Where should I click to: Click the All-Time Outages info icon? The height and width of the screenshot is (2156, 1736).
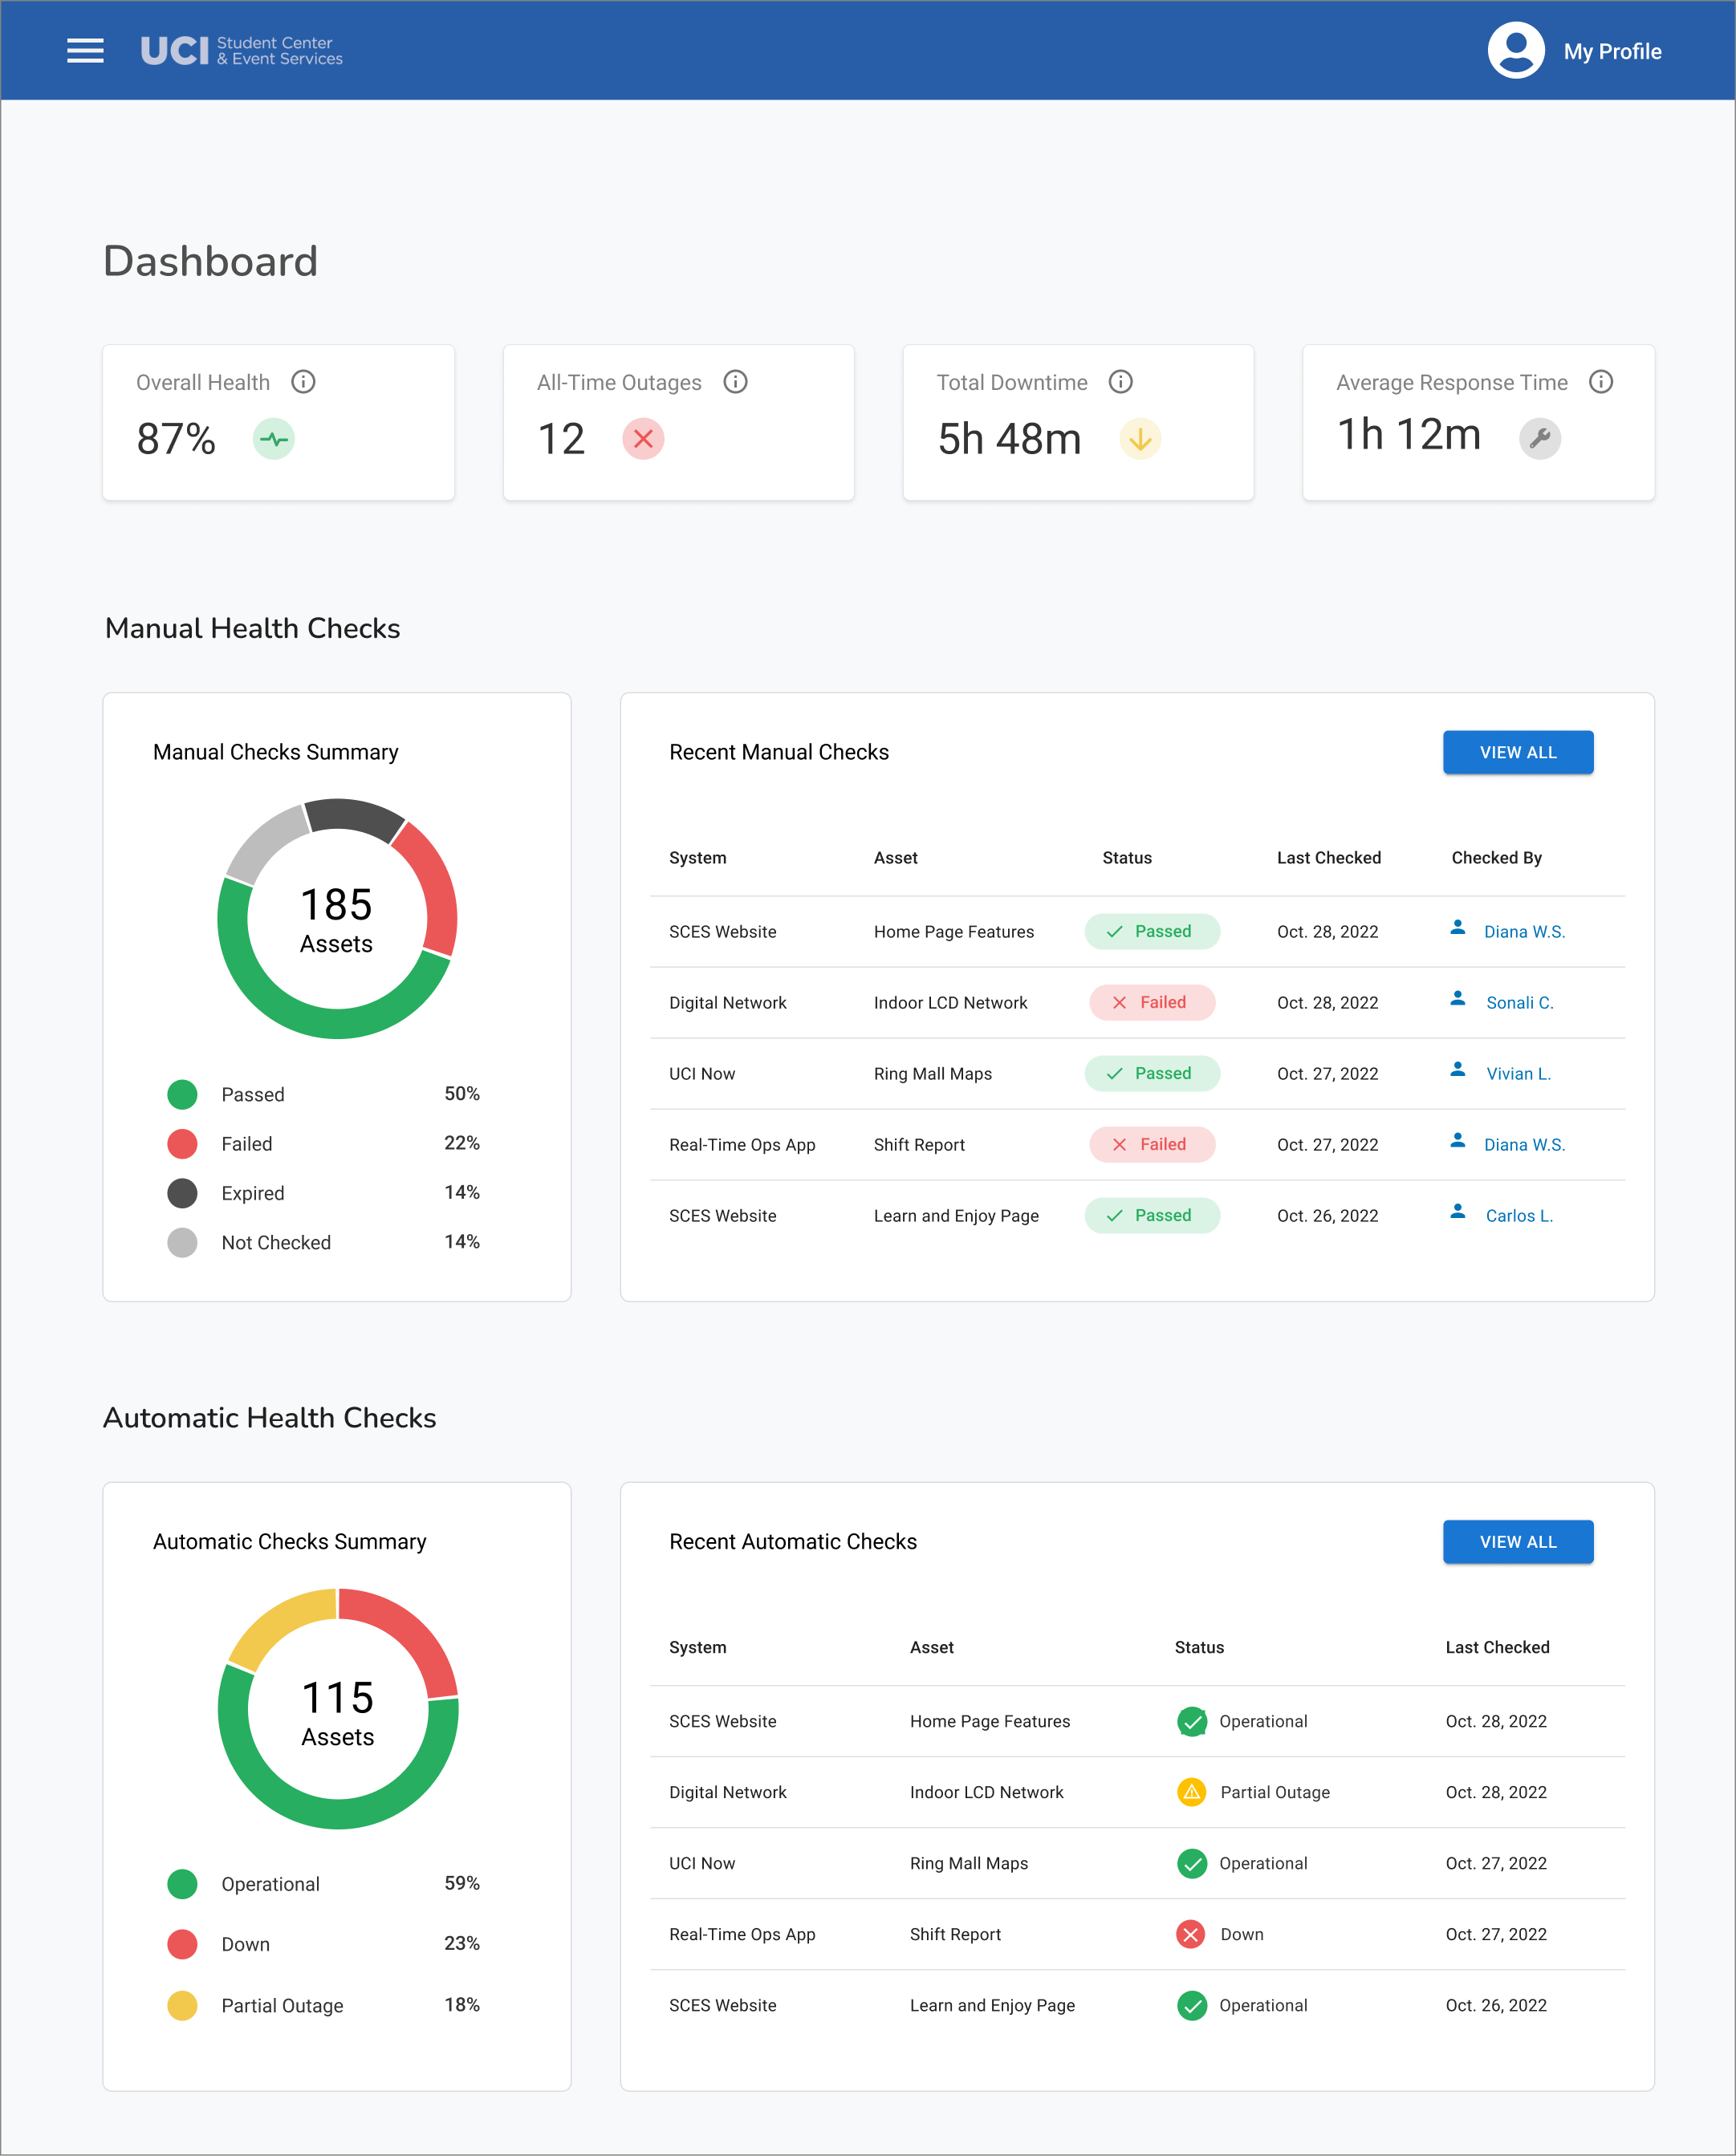[x=735, y=382]
